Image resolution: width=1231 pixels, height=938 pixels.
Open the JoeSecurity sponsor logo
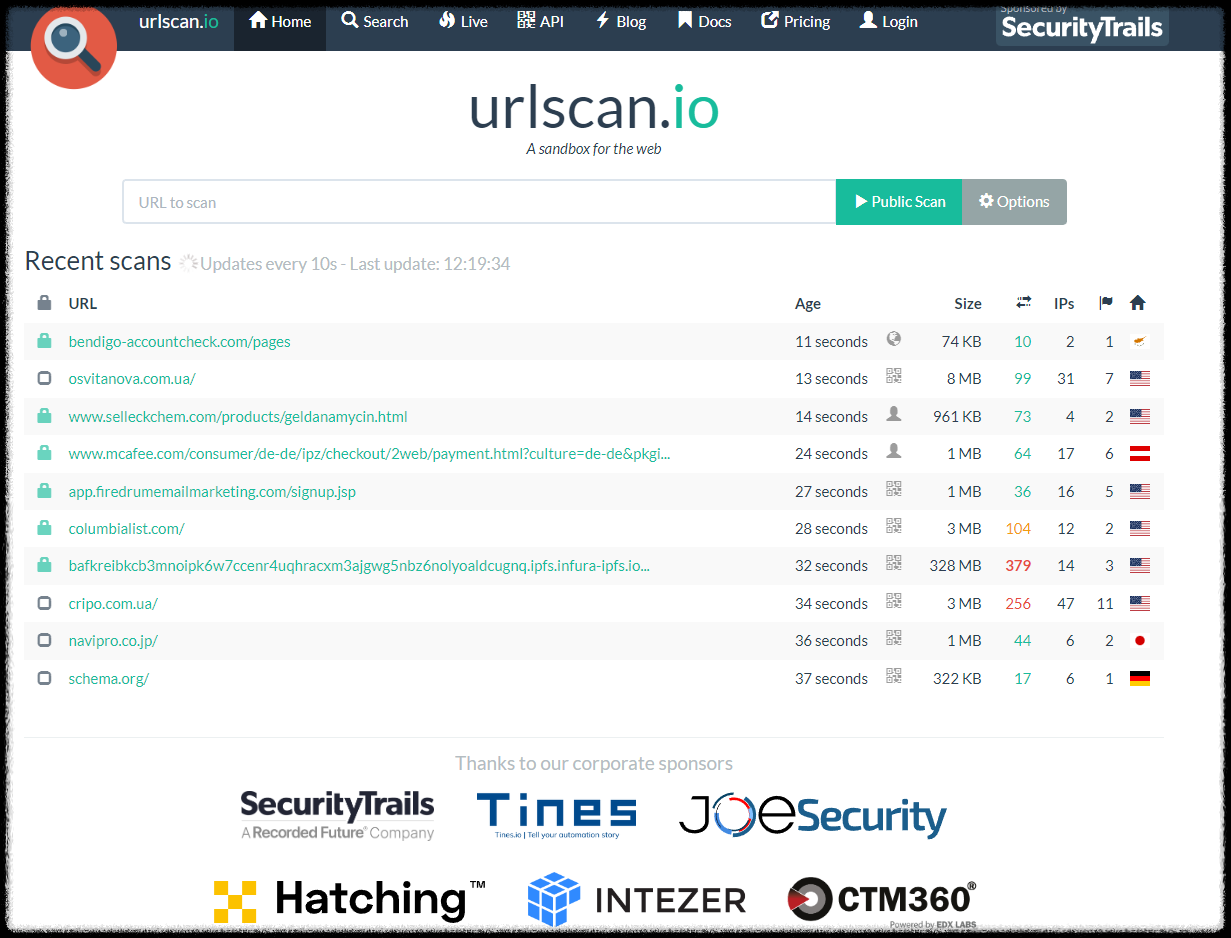(813, 815)
